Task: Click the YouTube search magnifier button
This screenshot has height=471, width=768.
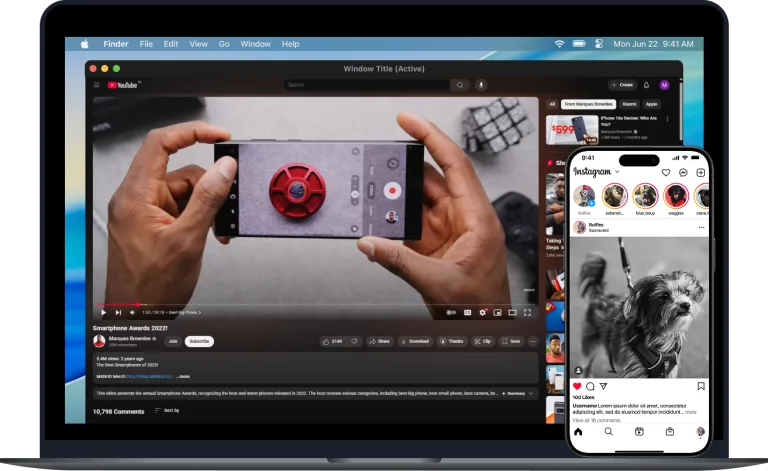Action: click(x=460, y=85)
